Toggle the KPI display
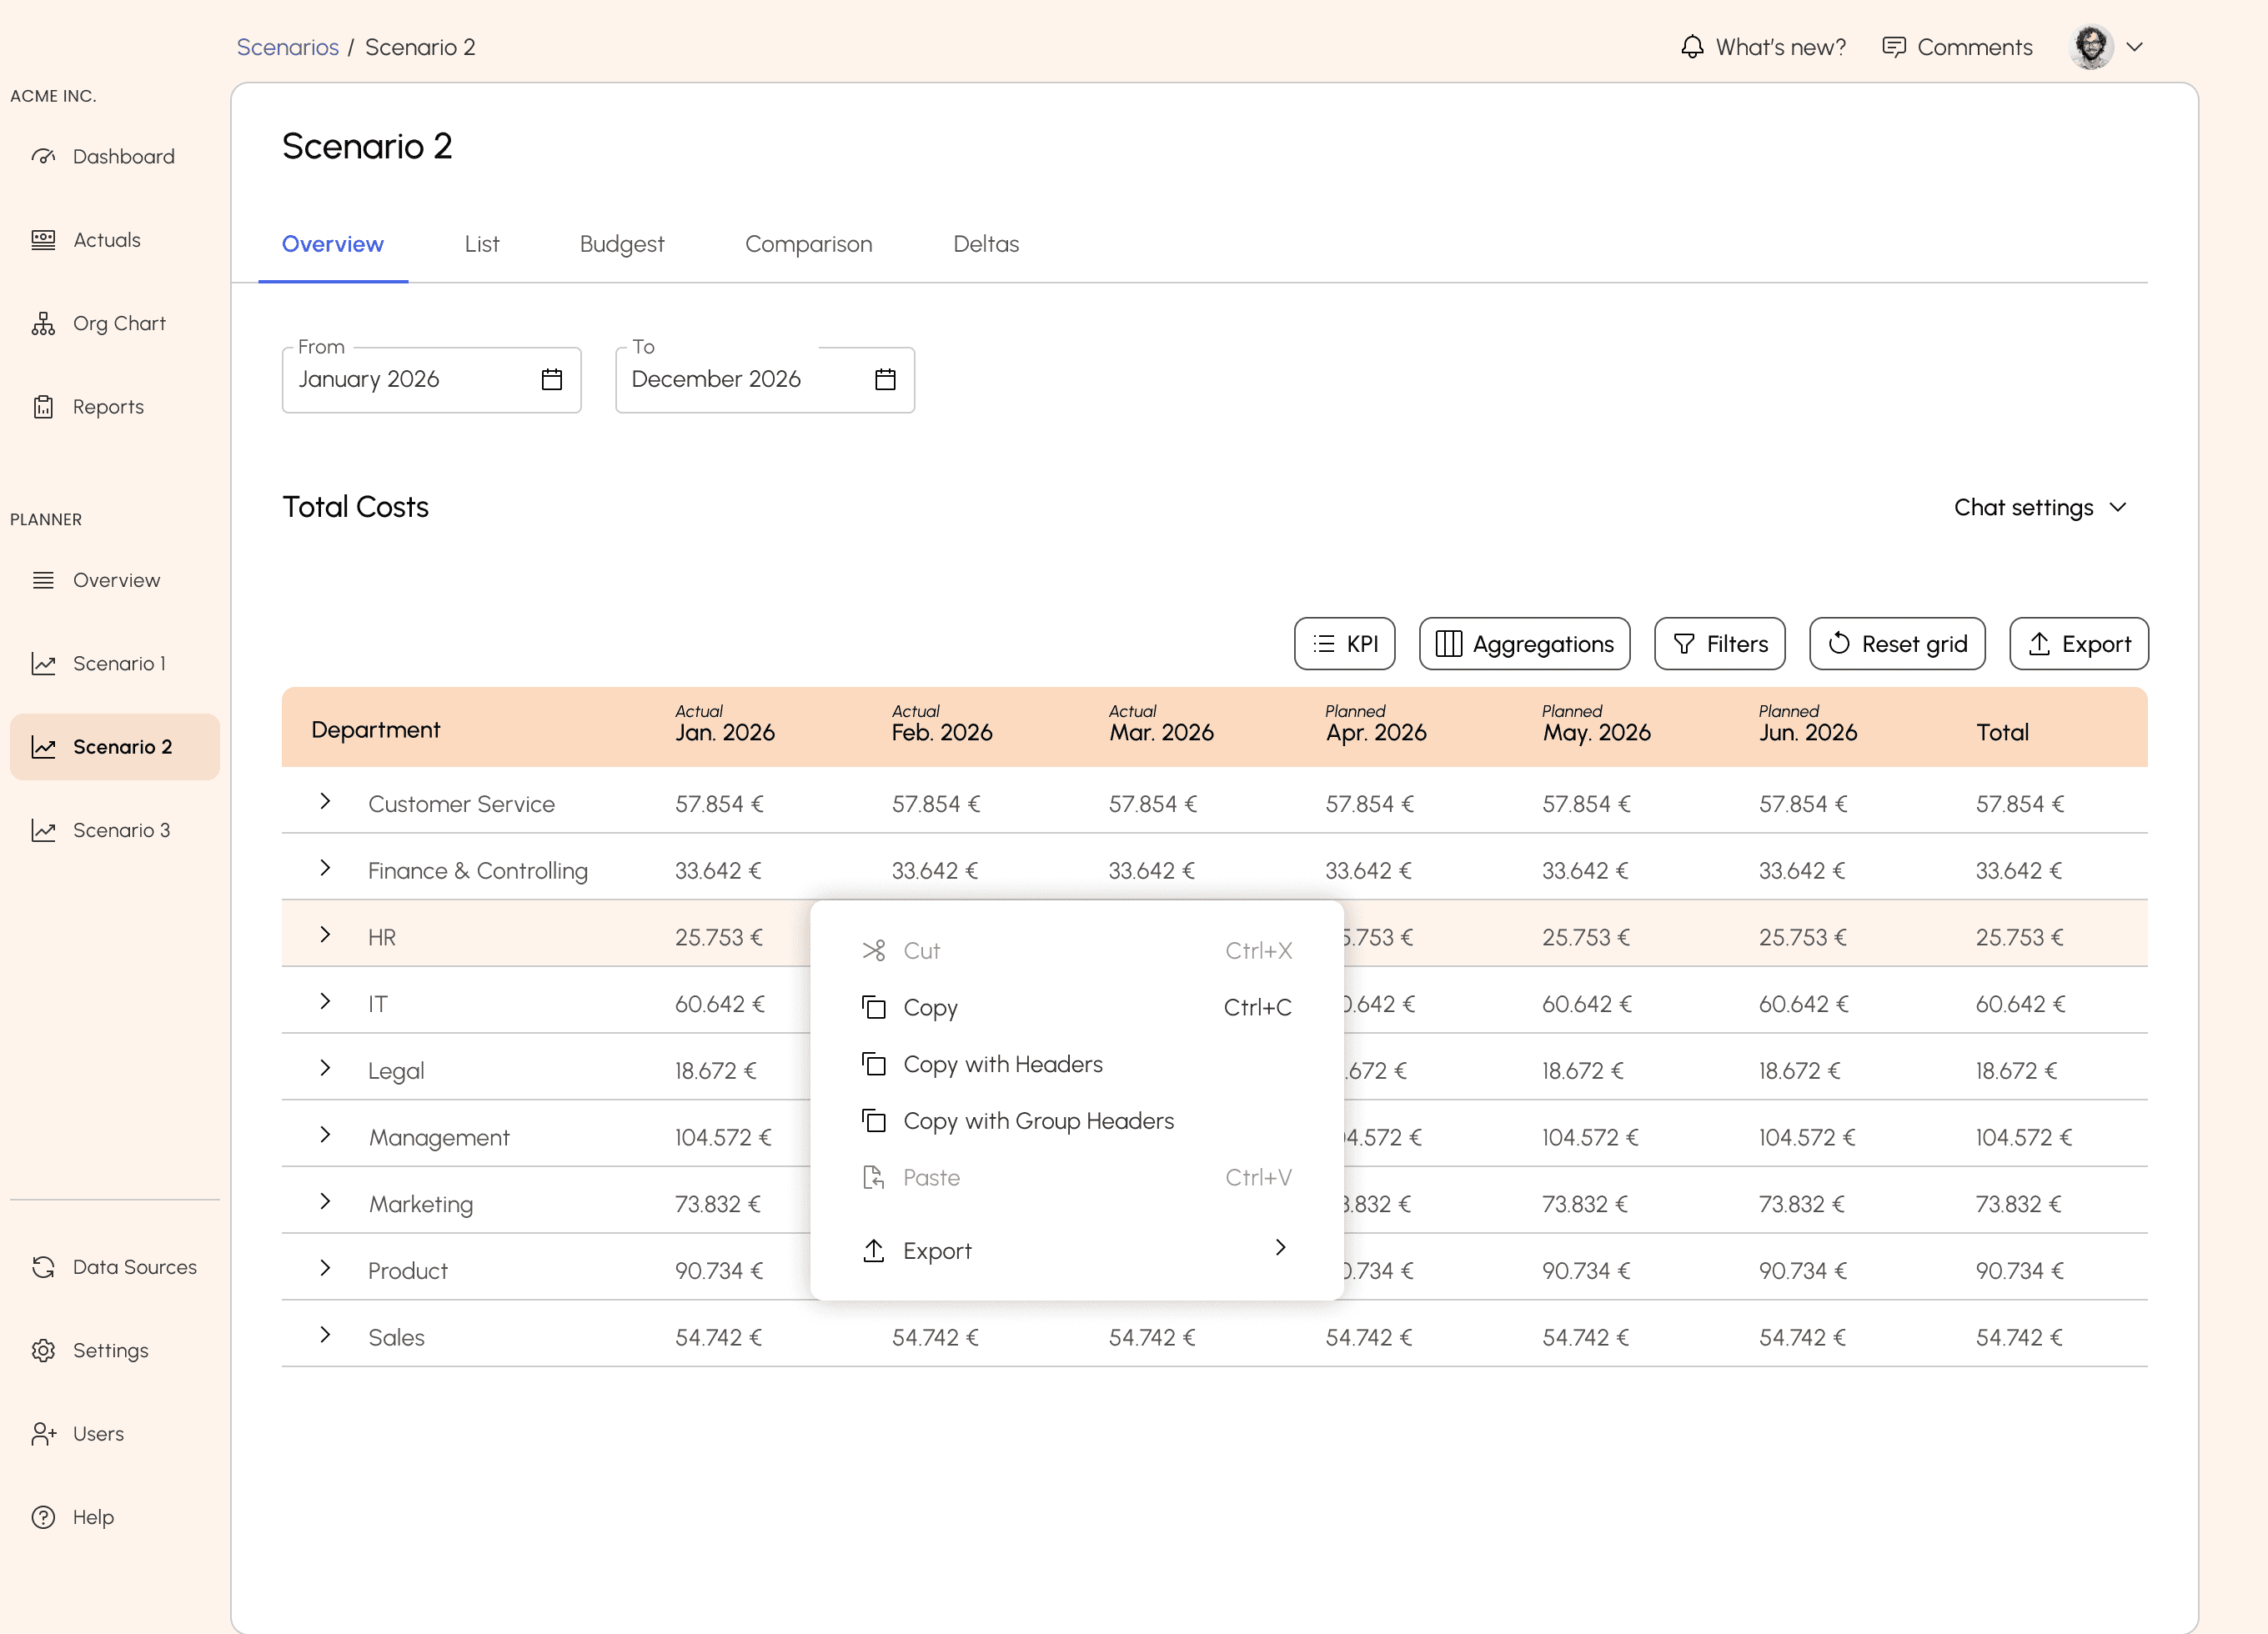The width and height of the screenshot is (2268, 1634). point(1344,643)
